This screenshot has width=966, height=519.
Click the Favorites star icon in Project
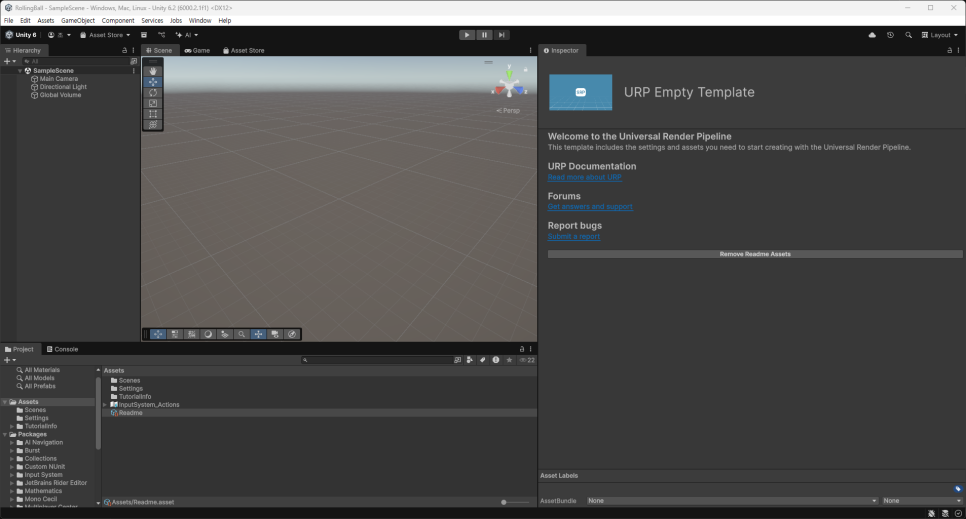[509, 360]
